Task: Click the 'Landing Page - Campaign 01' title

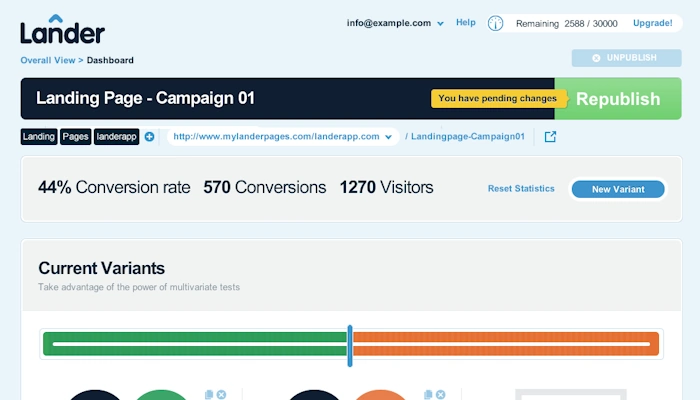Action: (x=146, y=98)
